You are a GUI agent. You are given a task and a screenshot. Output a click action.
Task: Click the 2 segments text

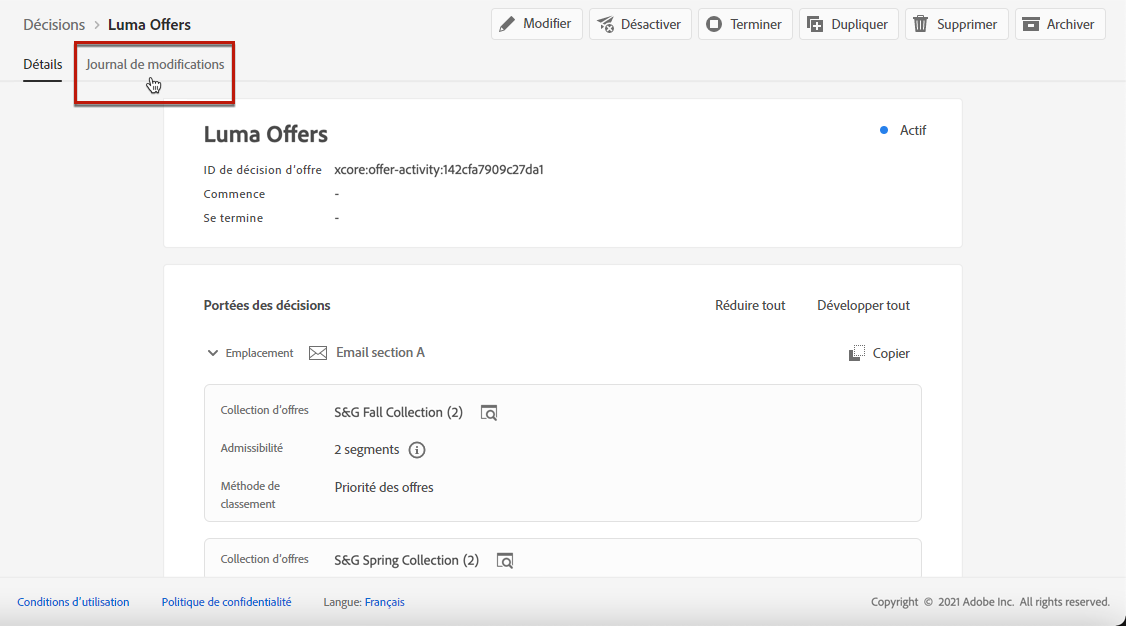click(x=366, y=449)
